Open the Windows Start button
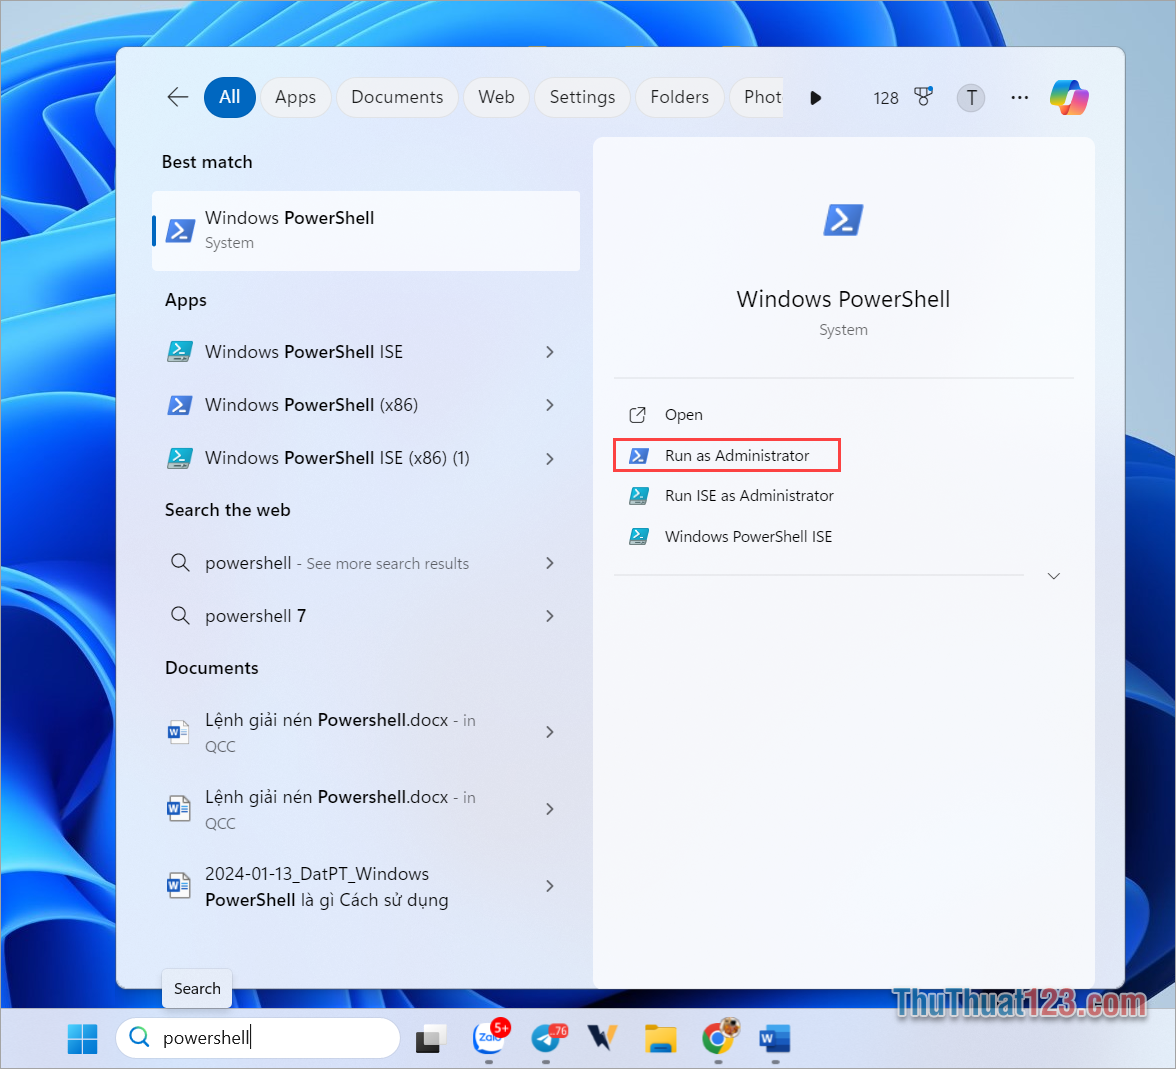The image size is (1176, 1069). (82, 1038)
